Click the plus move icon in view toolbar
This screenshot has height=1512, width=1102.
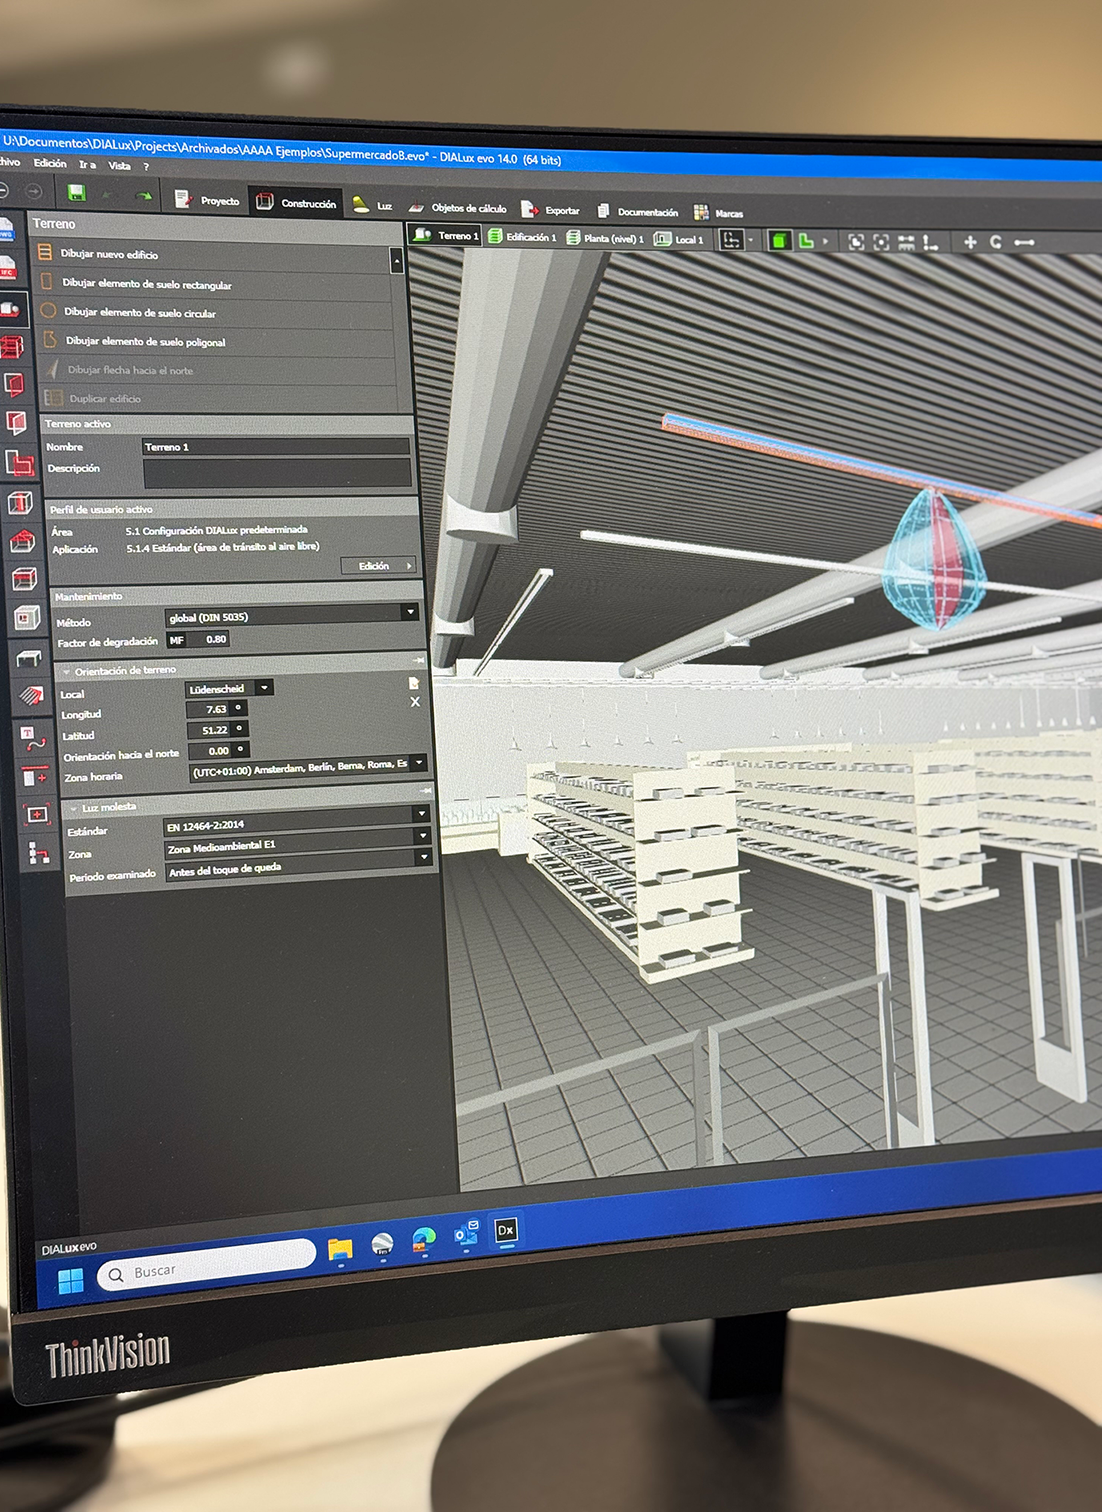click(969, 242)
